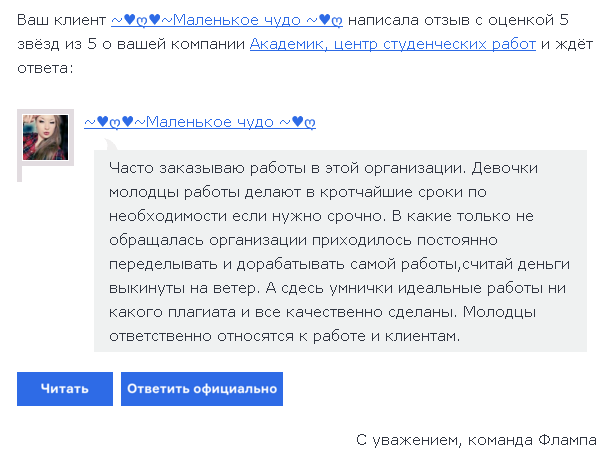Click the gray review text bubble
The image size is (609, 459).
340,251
